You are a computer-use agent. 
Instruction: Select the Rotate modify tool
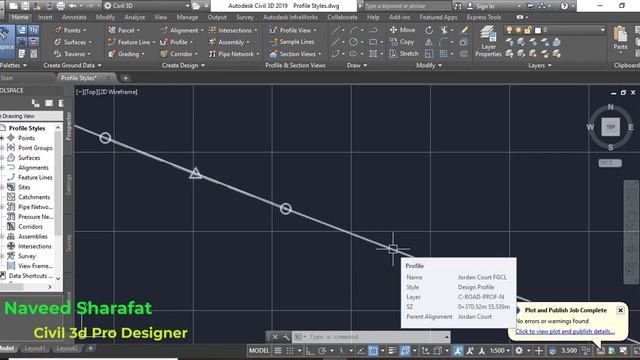pyautogui.click(x=429, y=30)
